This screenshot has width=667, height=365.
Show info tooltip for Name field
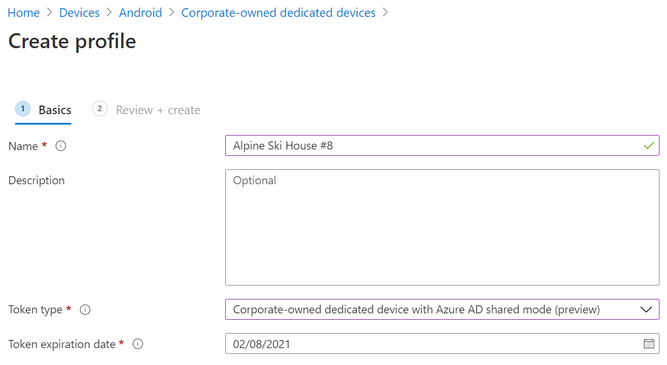(61, 146)
